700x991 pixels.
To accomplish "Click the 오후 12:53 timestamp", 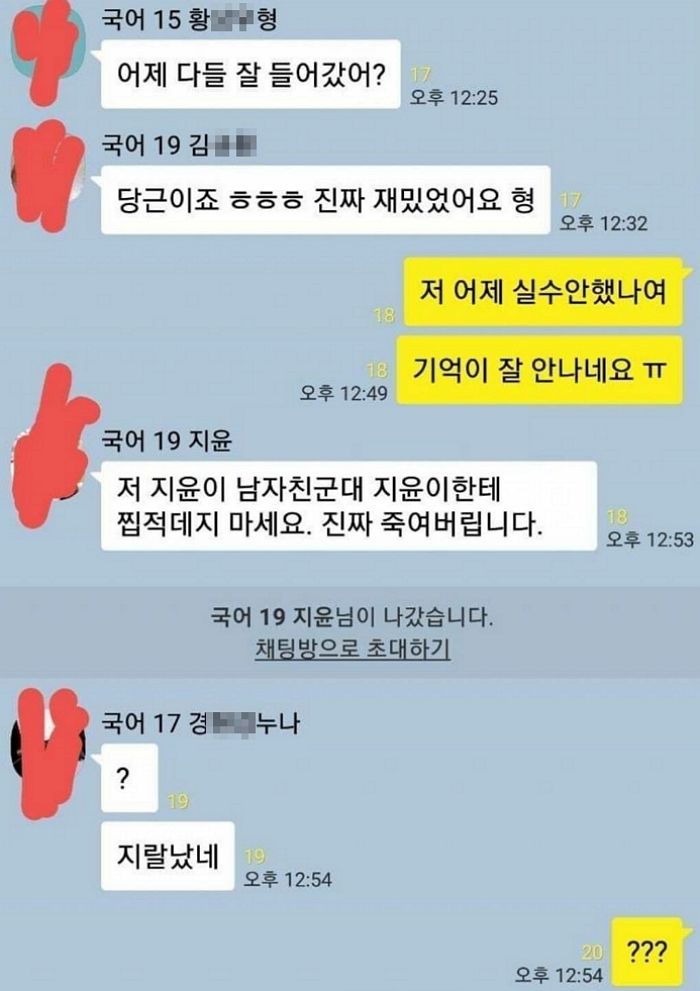I will tap(650, 539).
